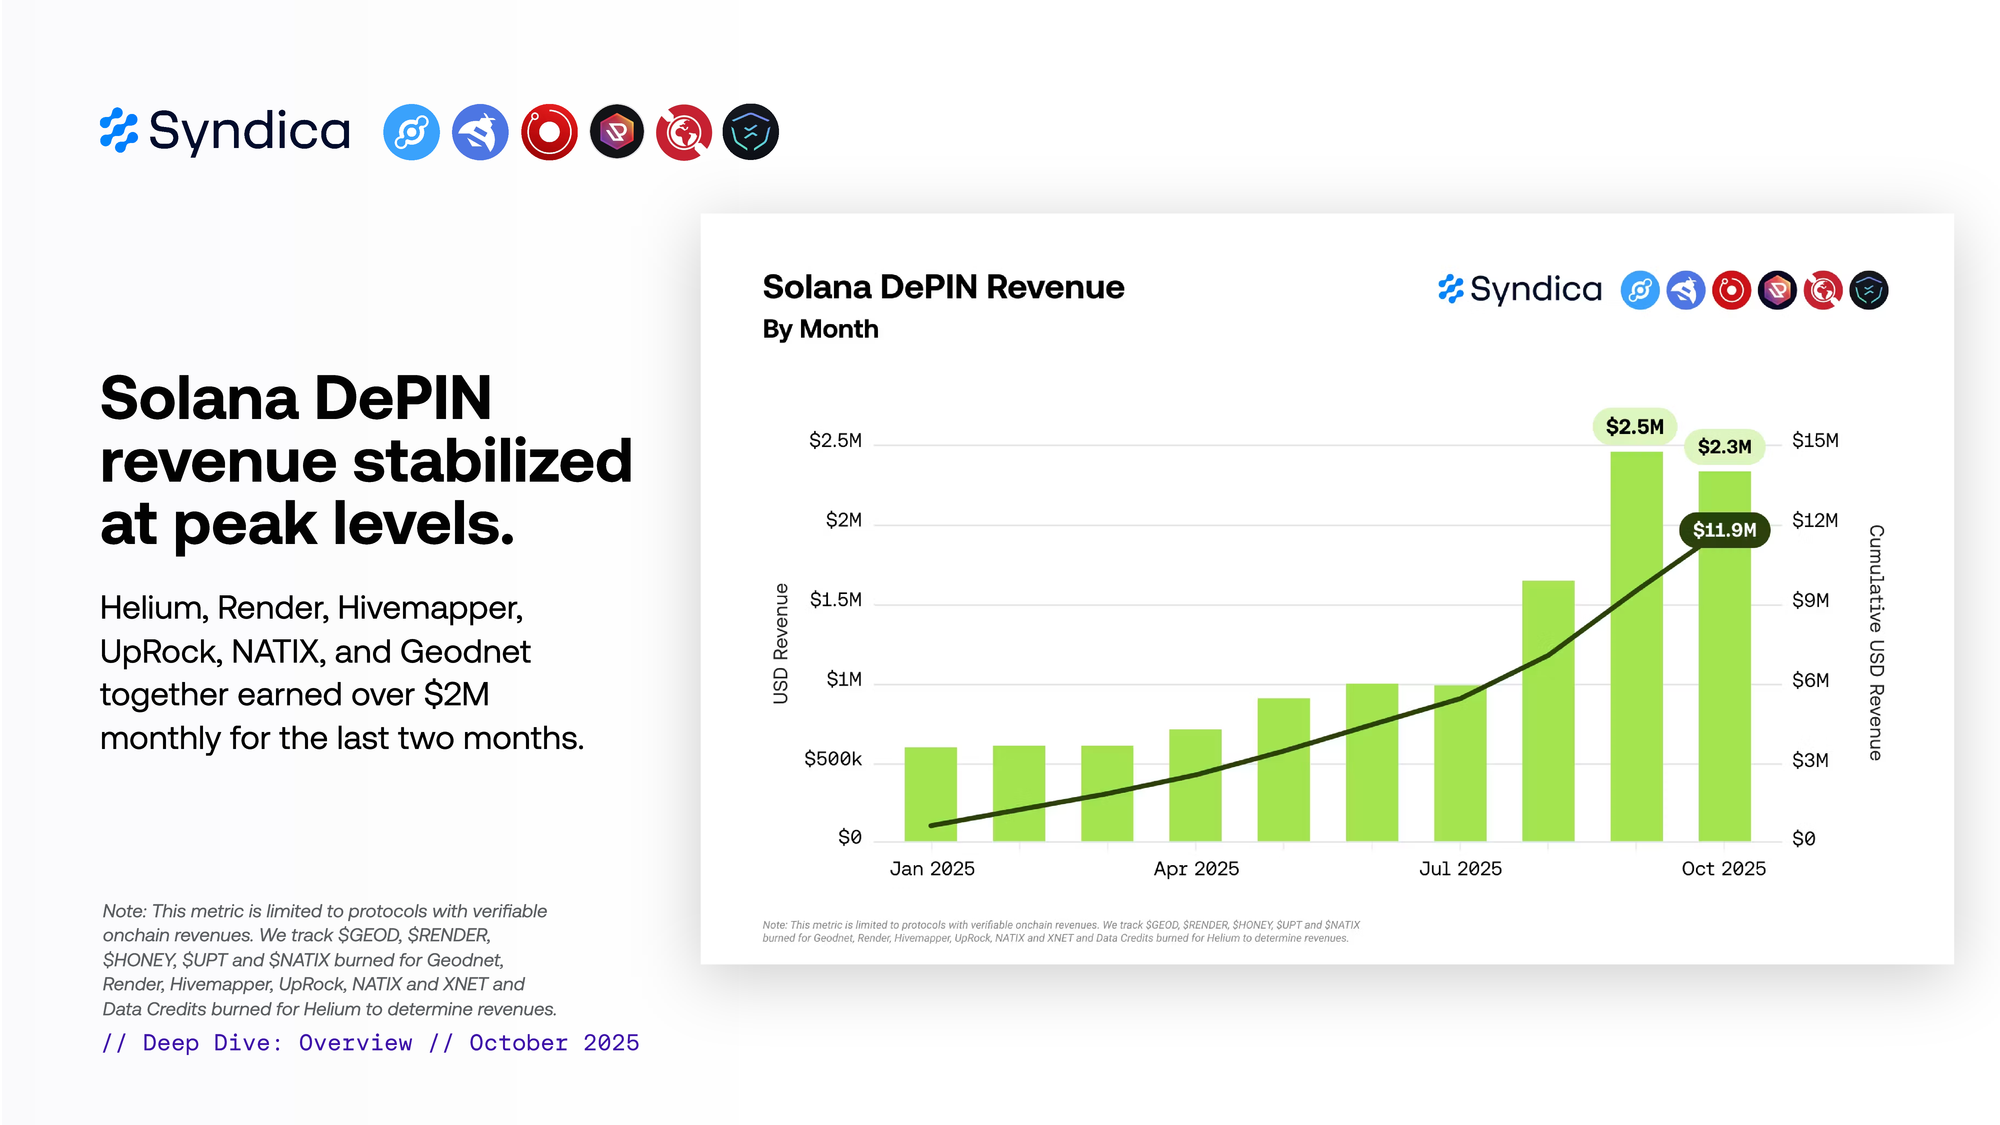Click the large UpRock icon in the header
2000x1125 pixels.
click(617, 132)
